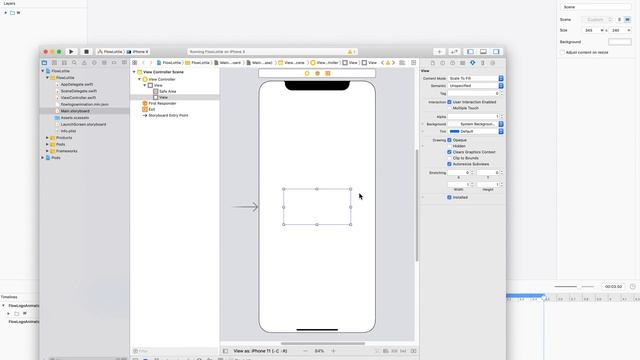Open ViewController.swift in navigator

coord(78,98)
